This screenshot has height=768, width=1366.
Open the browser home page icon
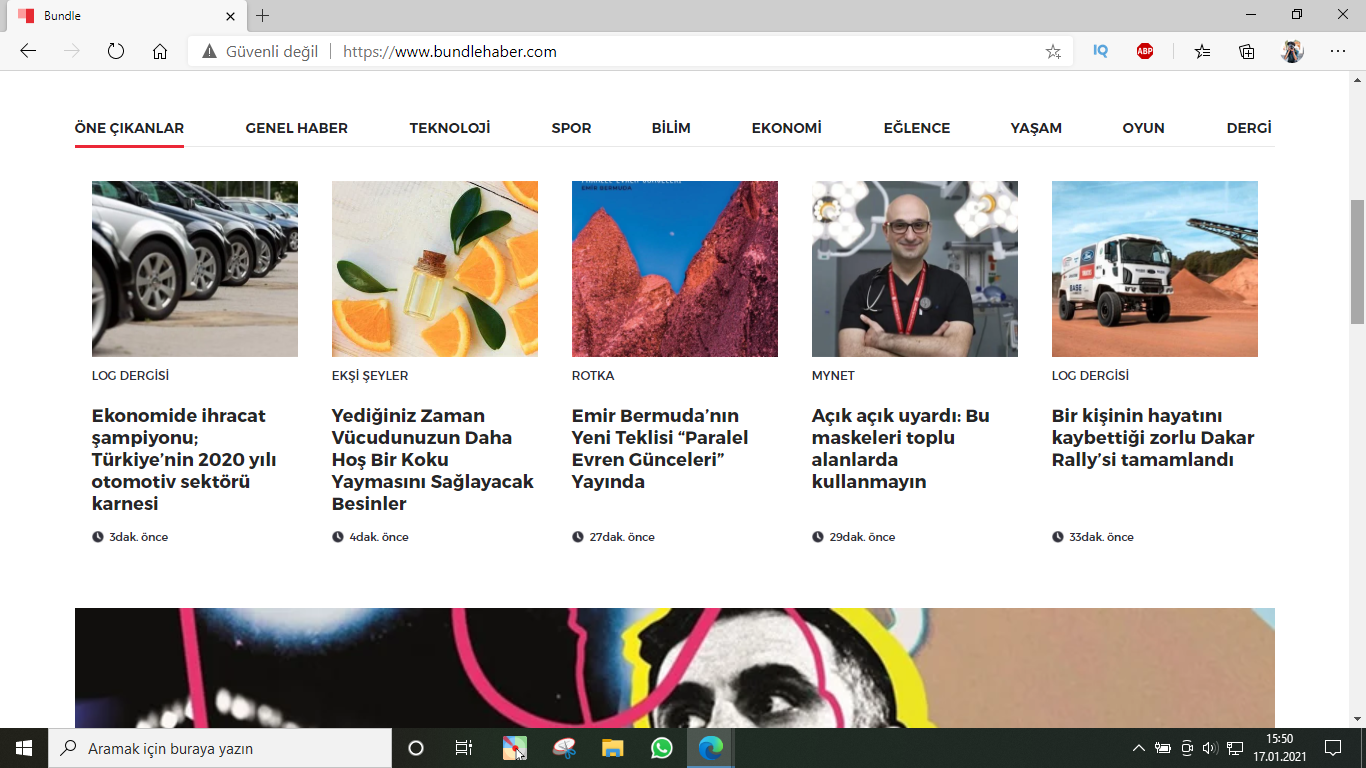pyautogui.click(x=160, y=51)
